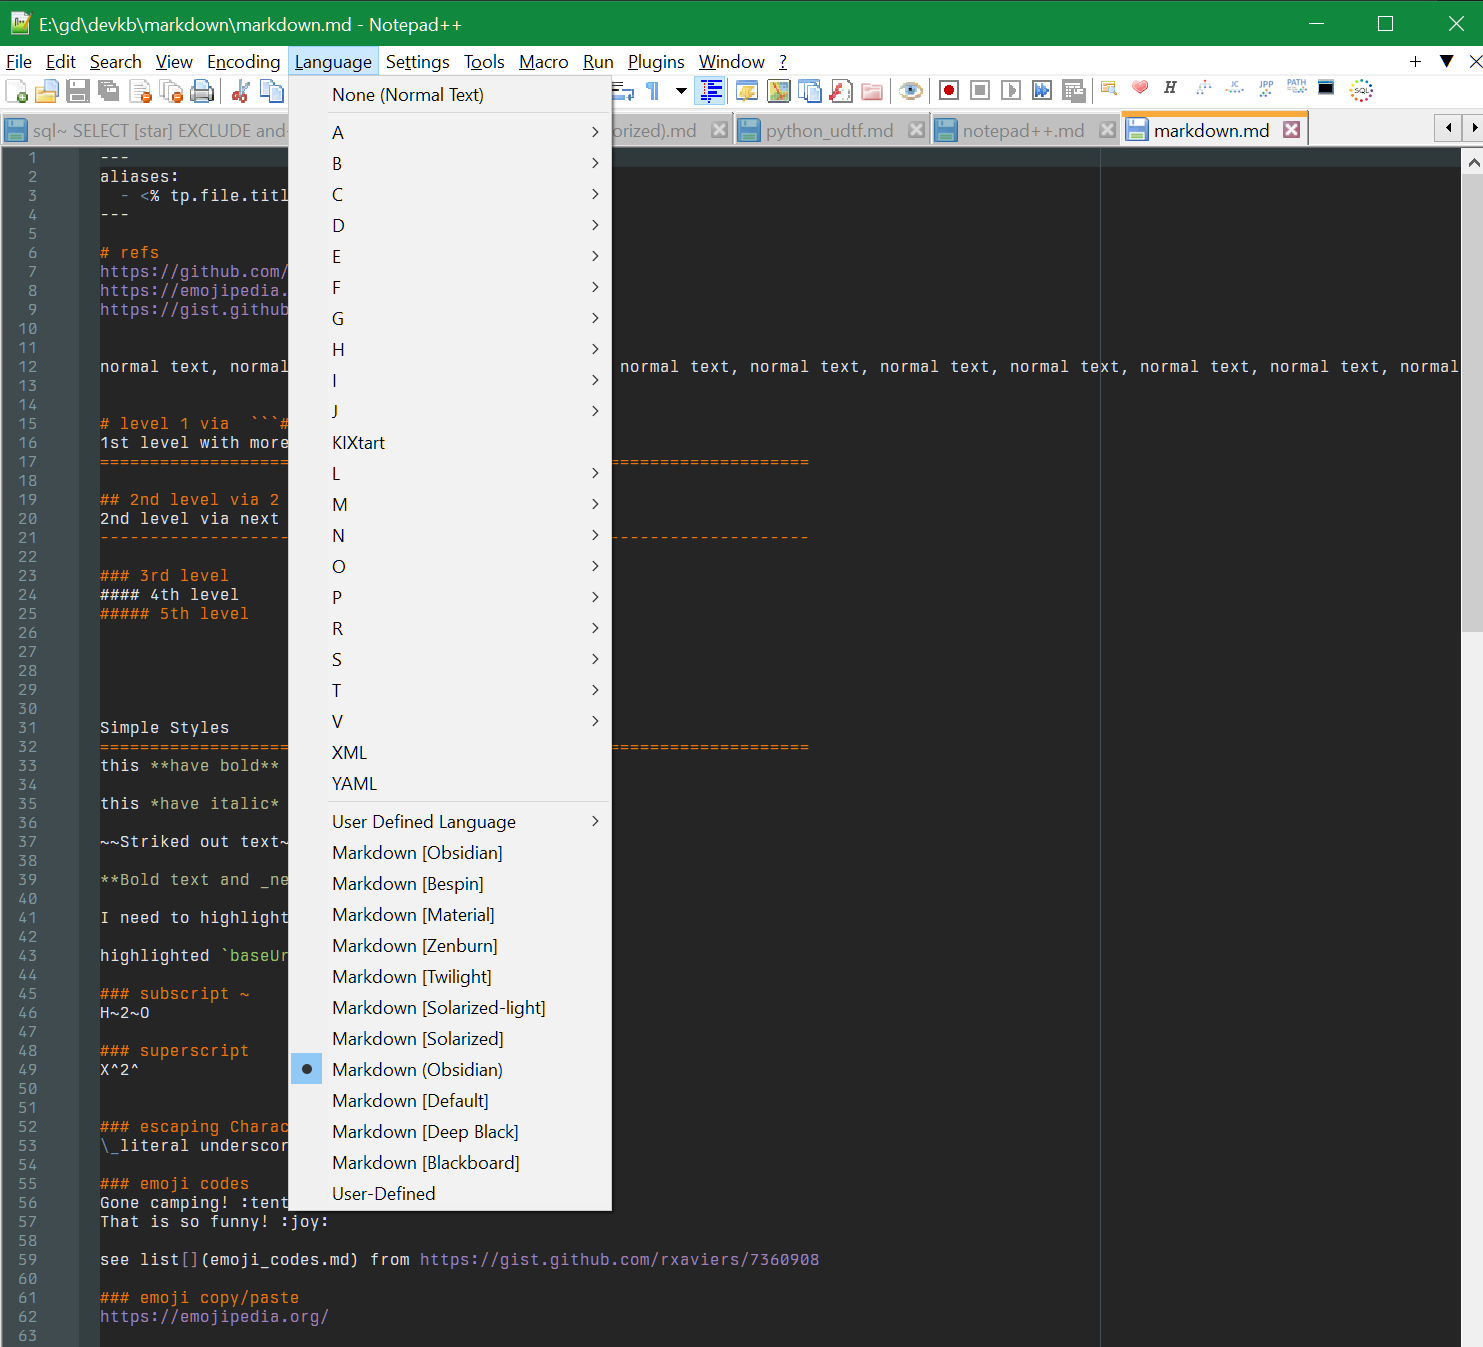Click the magnifier search-results toolbar icon

[x=1109, y=88]
